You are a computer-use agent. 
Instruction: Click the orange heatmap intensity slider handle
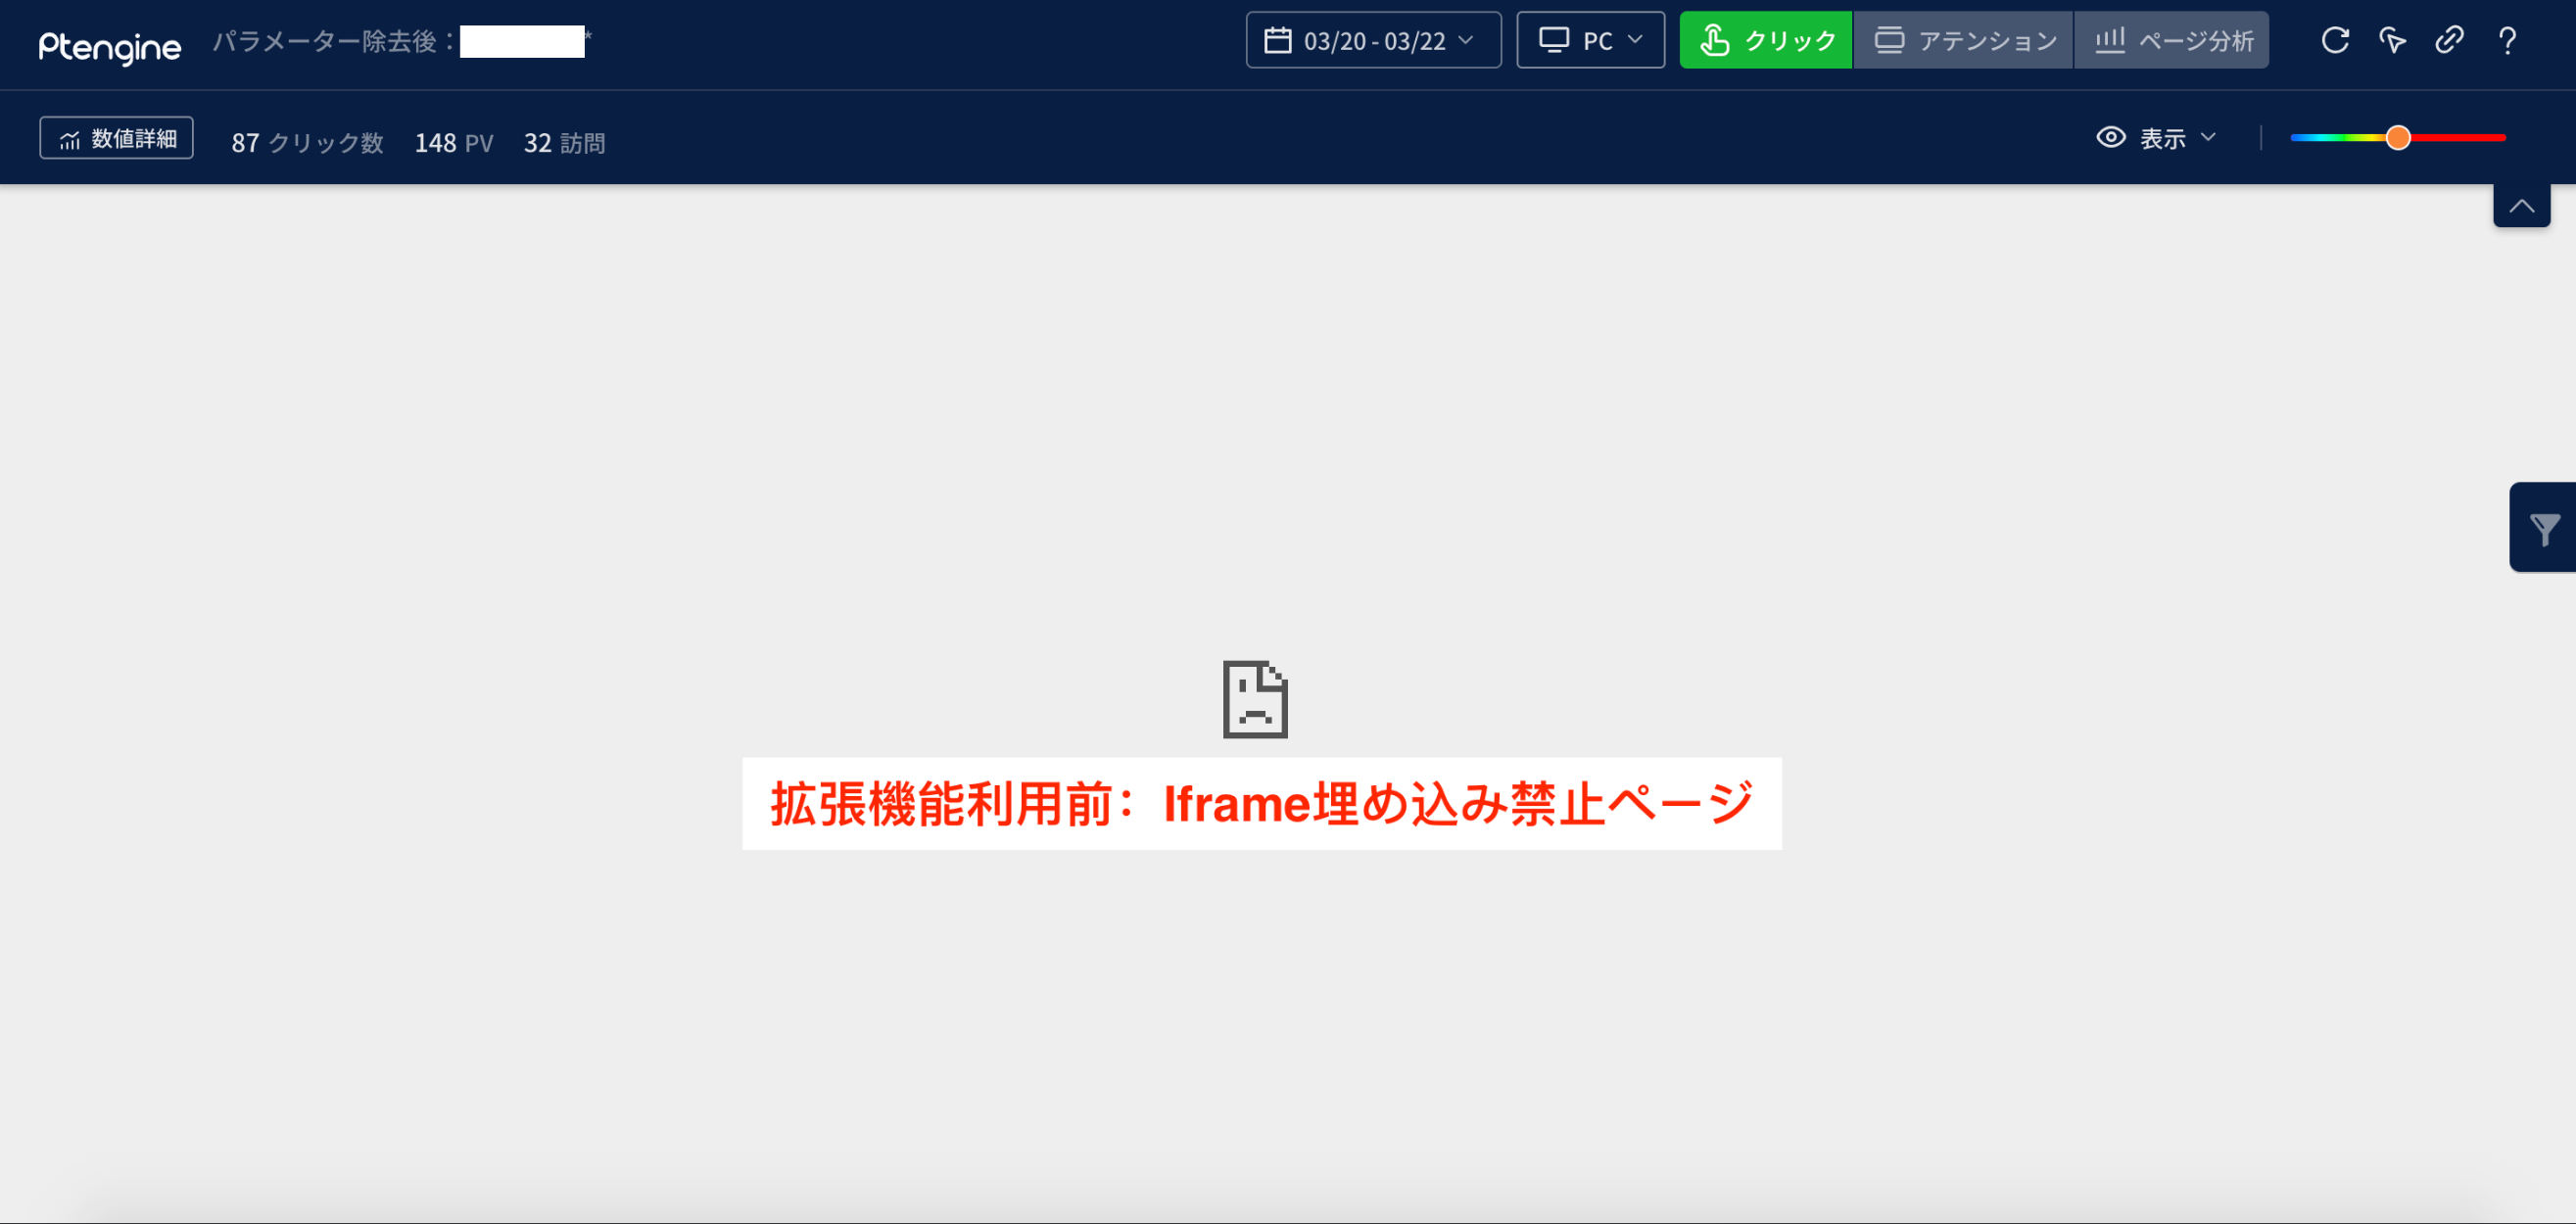2397,138
